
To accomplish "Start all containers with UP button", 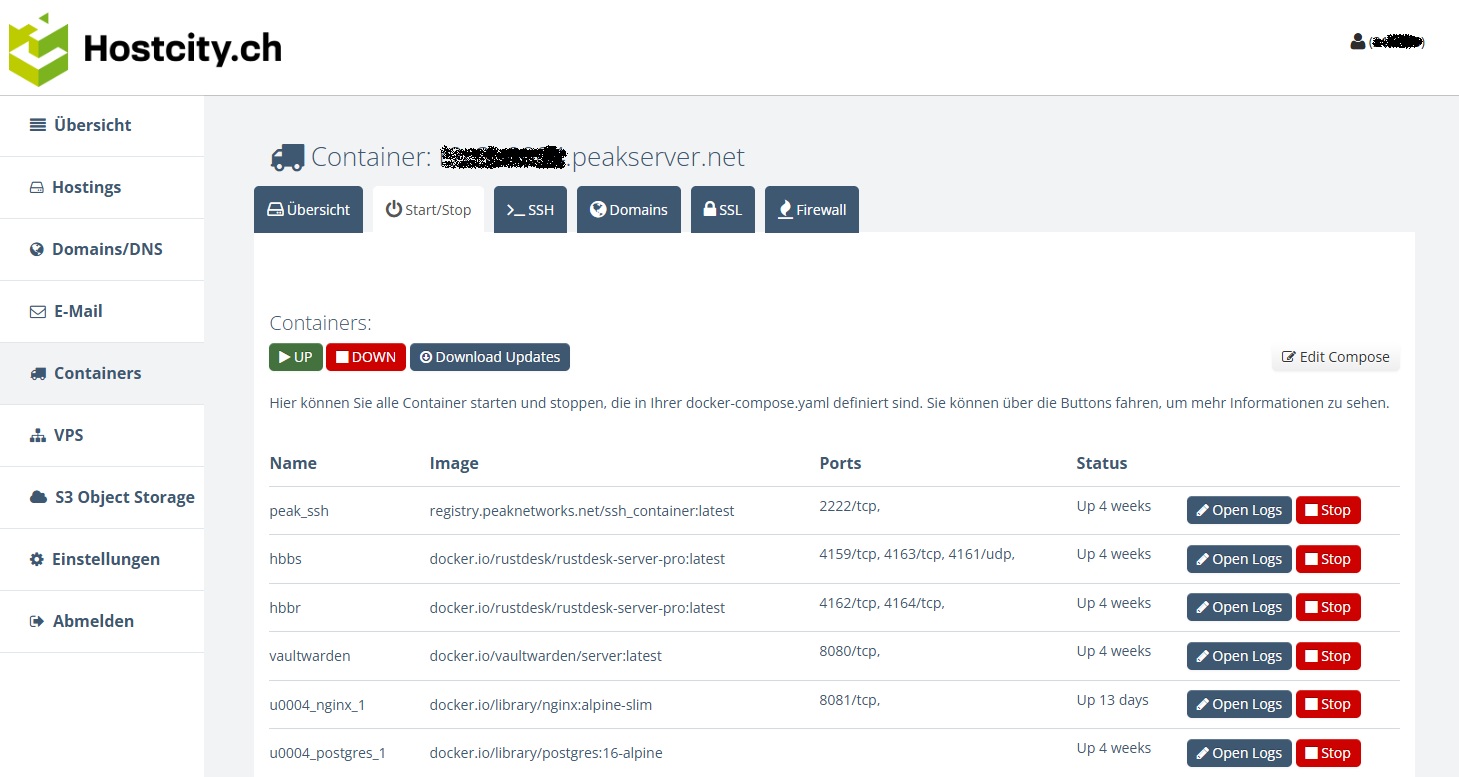I will [x=295, y=357].
